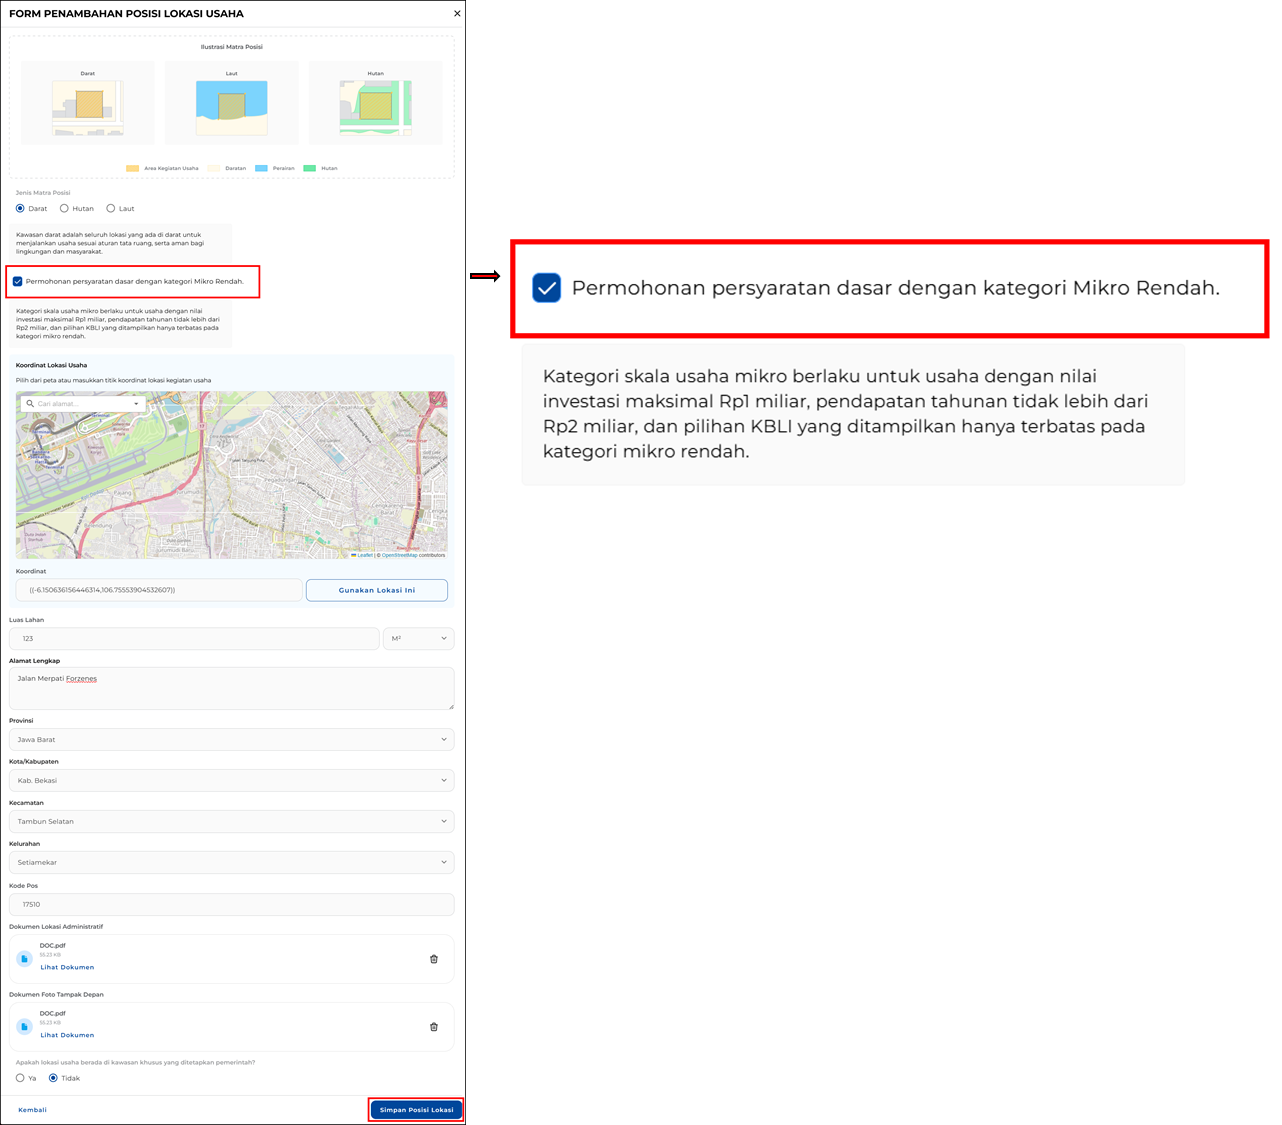Click the Kode Pos input field
The height and width of the screenshot is (1125, 1282).
point(231,905)
